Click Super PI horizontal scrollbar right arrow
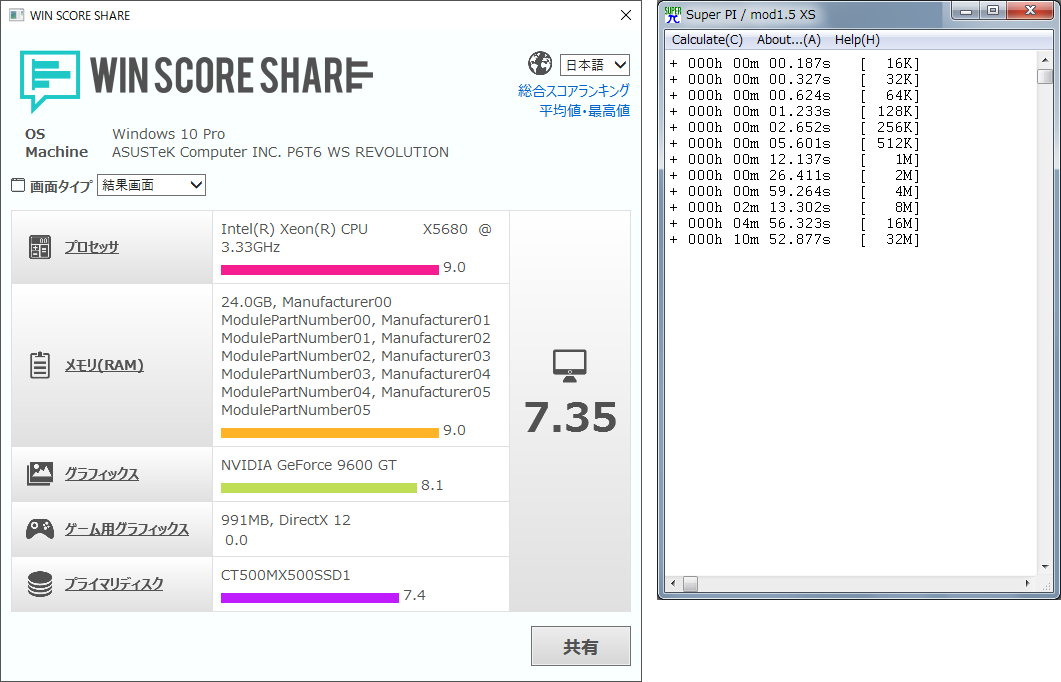 1027,583
